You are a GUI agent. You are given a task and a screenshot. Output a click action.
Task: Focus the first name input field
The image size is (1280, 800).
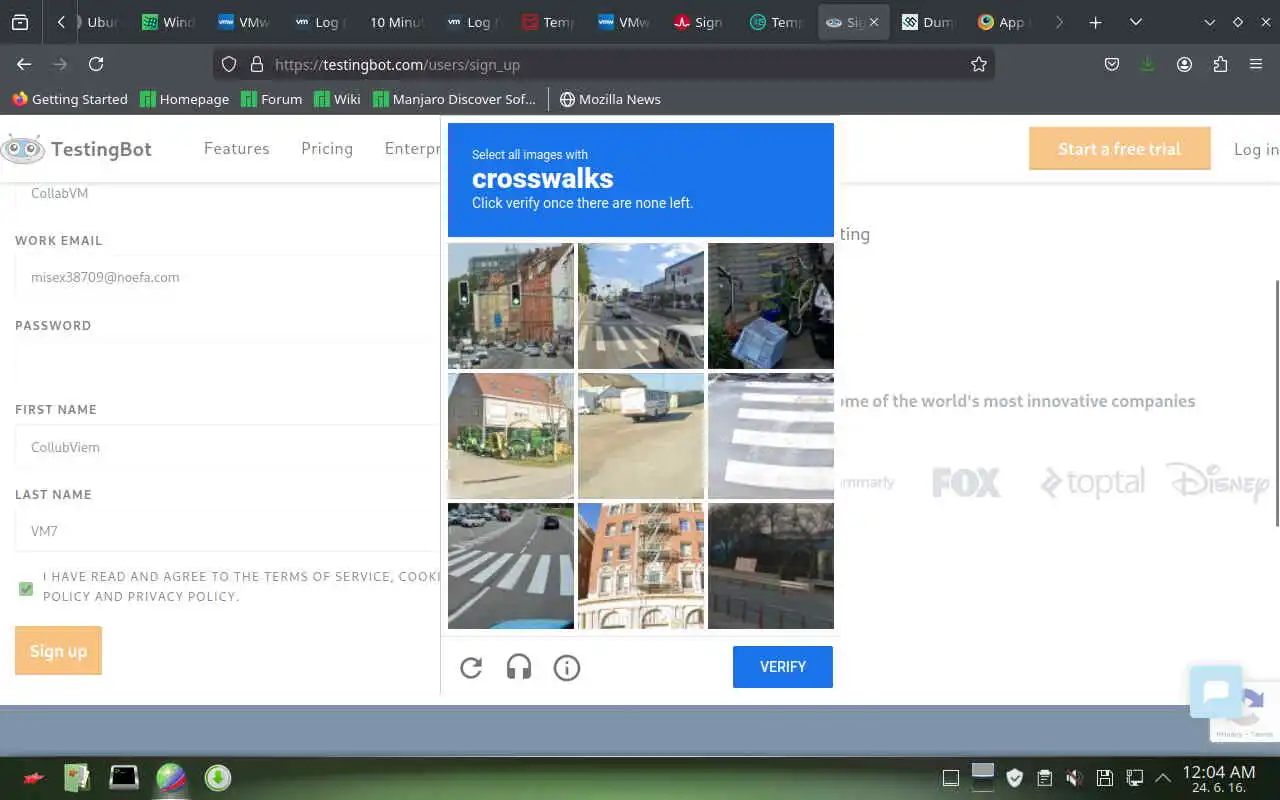[x=227, y=447]
